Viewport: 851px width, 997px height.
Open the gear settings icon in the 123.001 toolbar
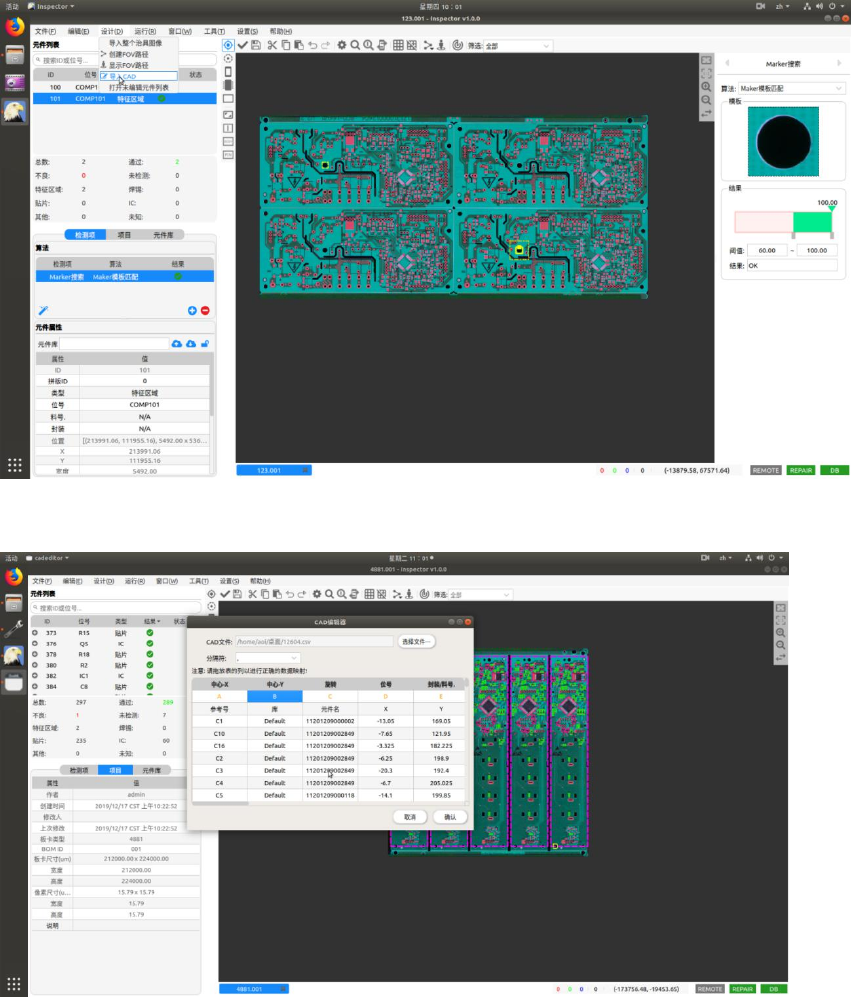click(342, 45)
